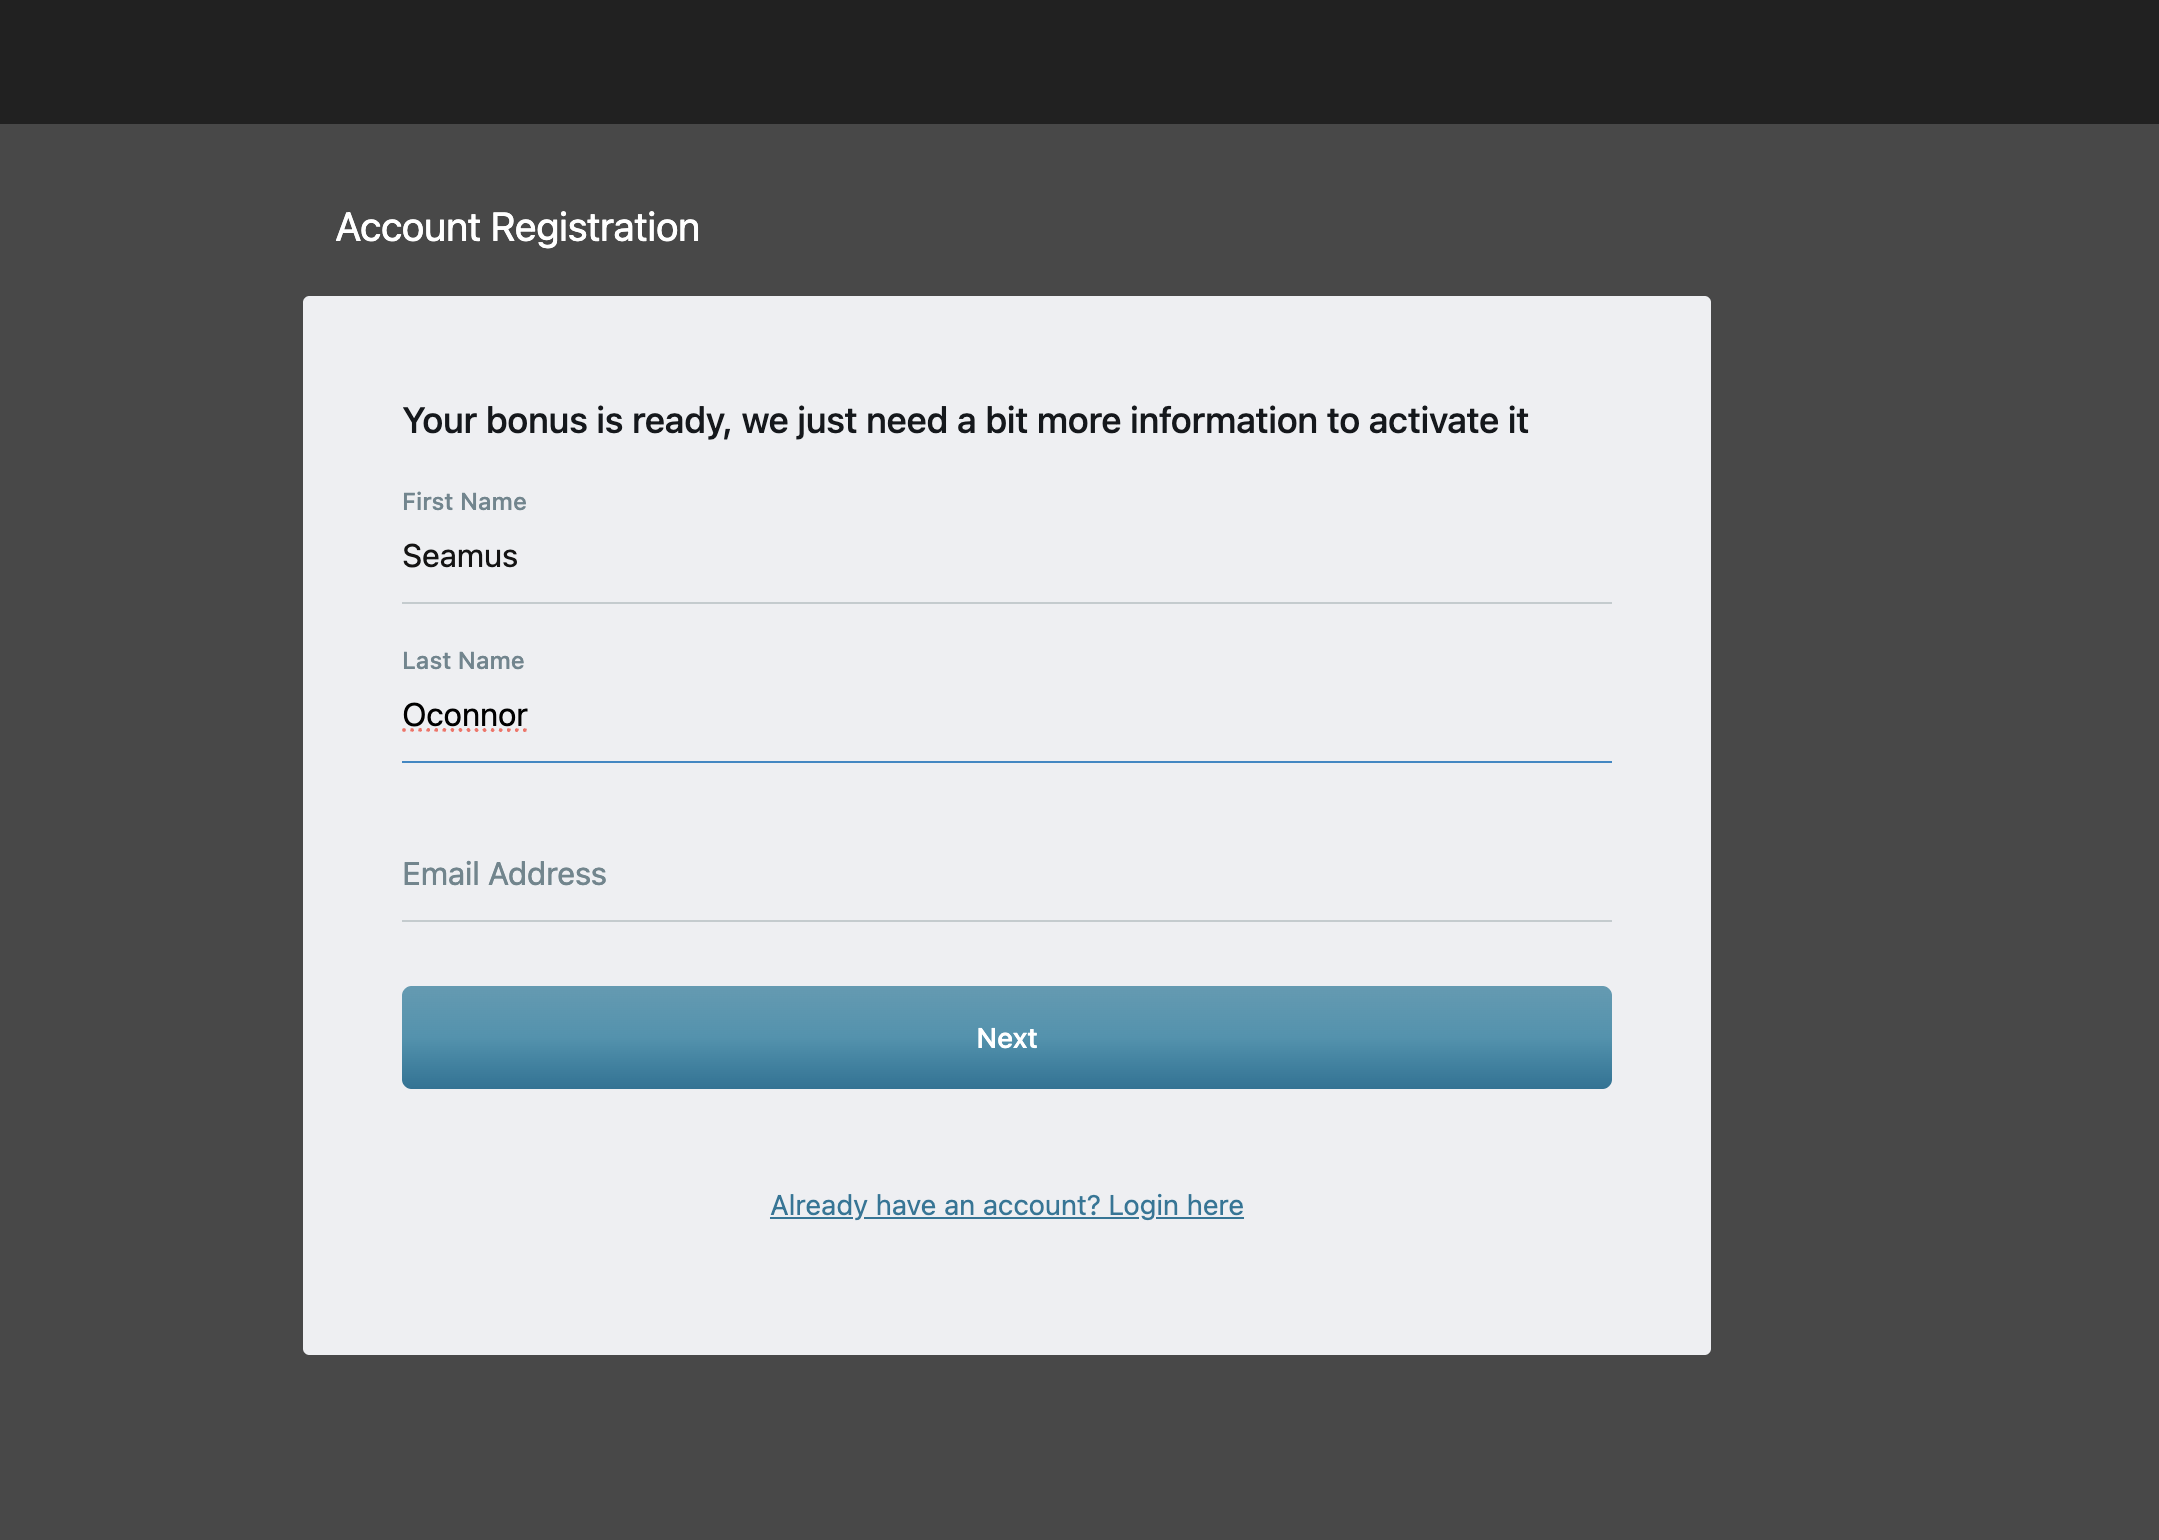This screenshot has height=1540, width=2159.
Task: Open the 'Already have an account? Login here' link
Action: point(1006,1205)
